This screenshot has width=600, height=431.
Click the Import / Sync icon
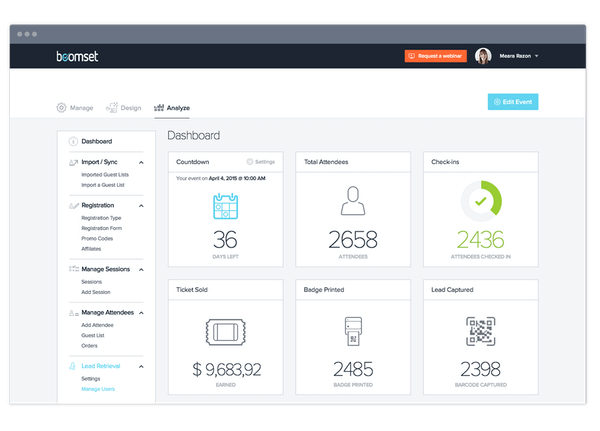coord(73,162)
